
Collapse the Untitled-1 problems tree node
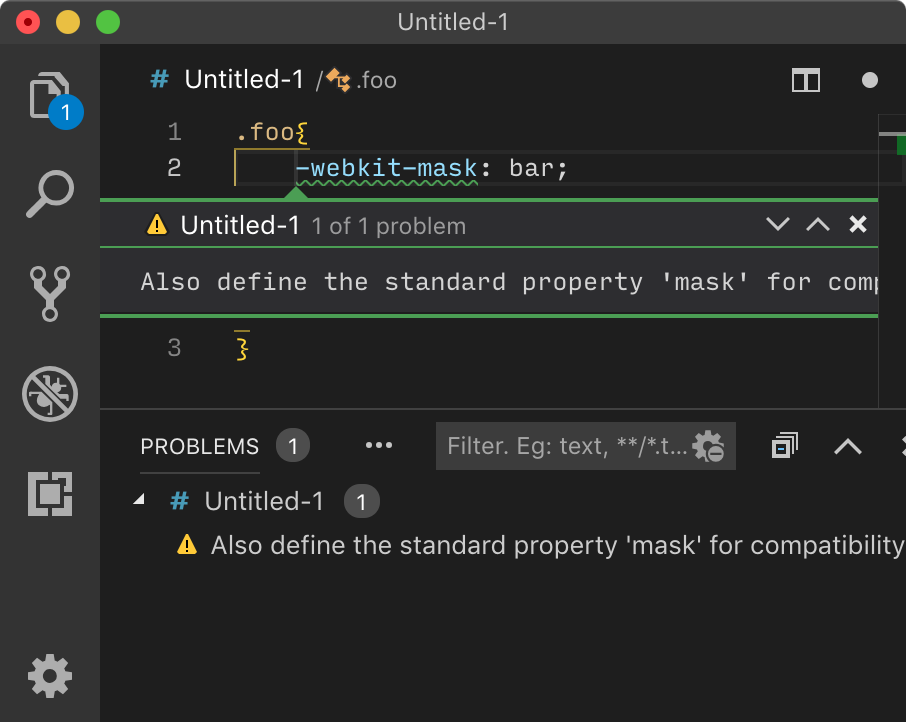click(139, 500)
